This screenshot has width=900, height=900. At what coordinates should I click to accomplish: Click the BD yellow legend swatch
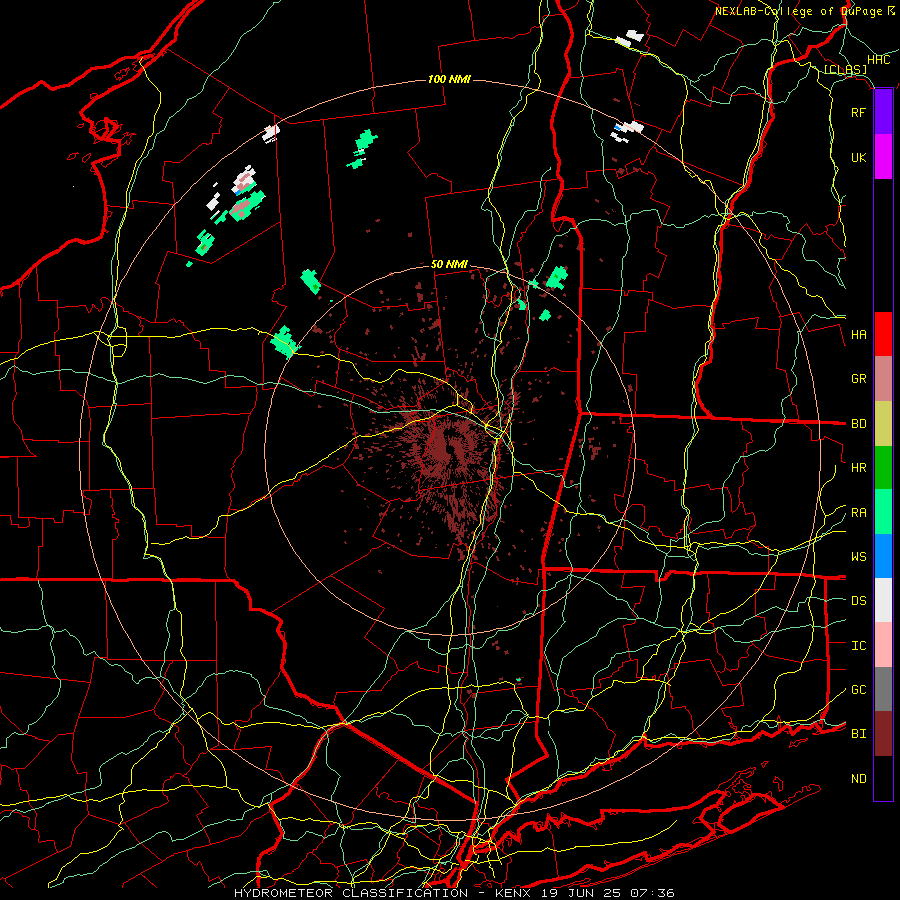(883, 423)
